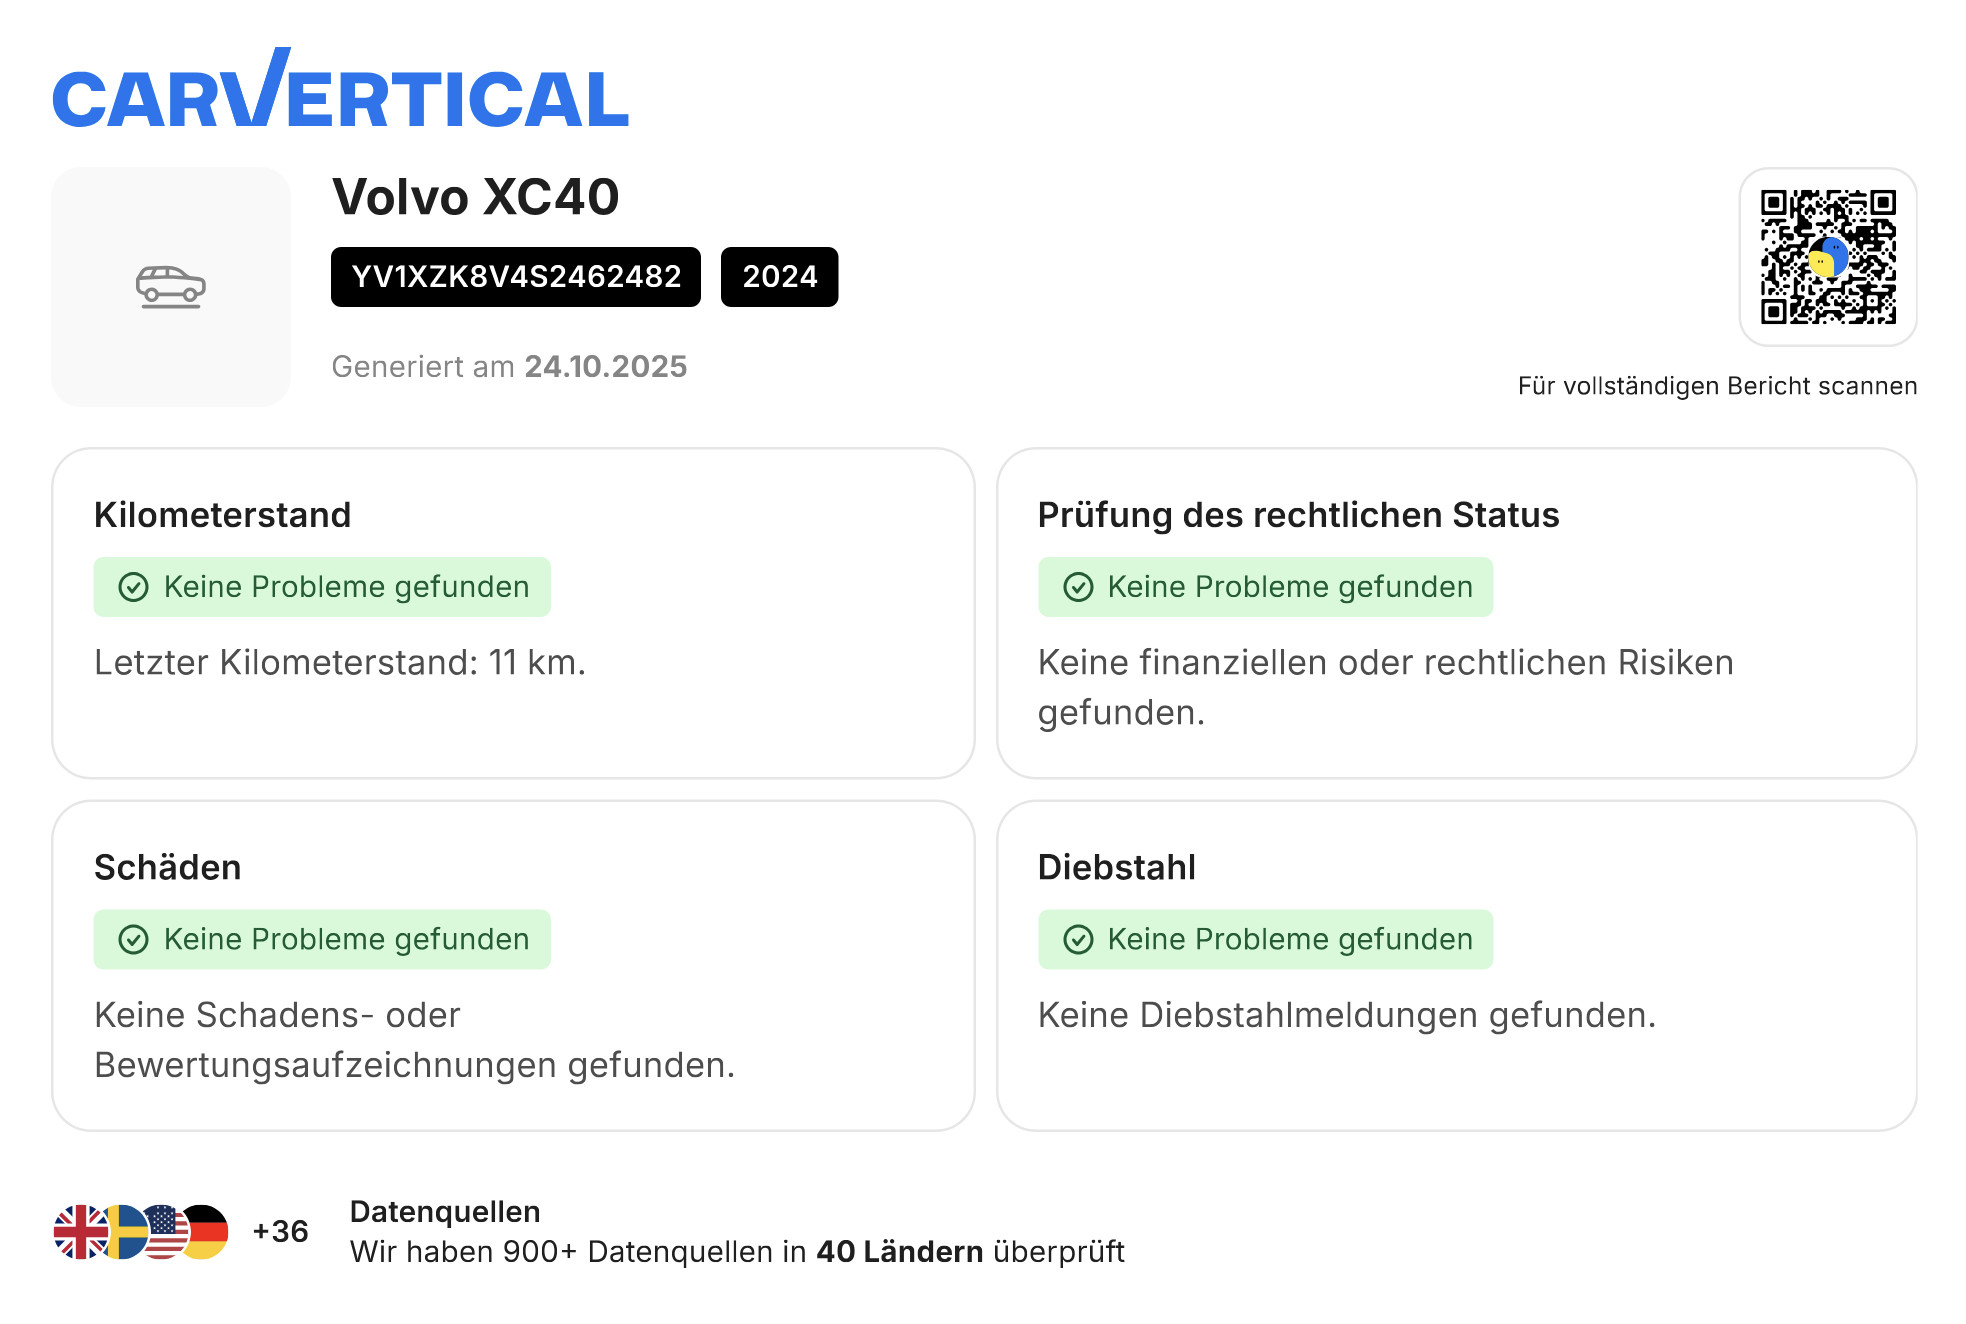Click the carVertical logo

click(x=340, y=92)
